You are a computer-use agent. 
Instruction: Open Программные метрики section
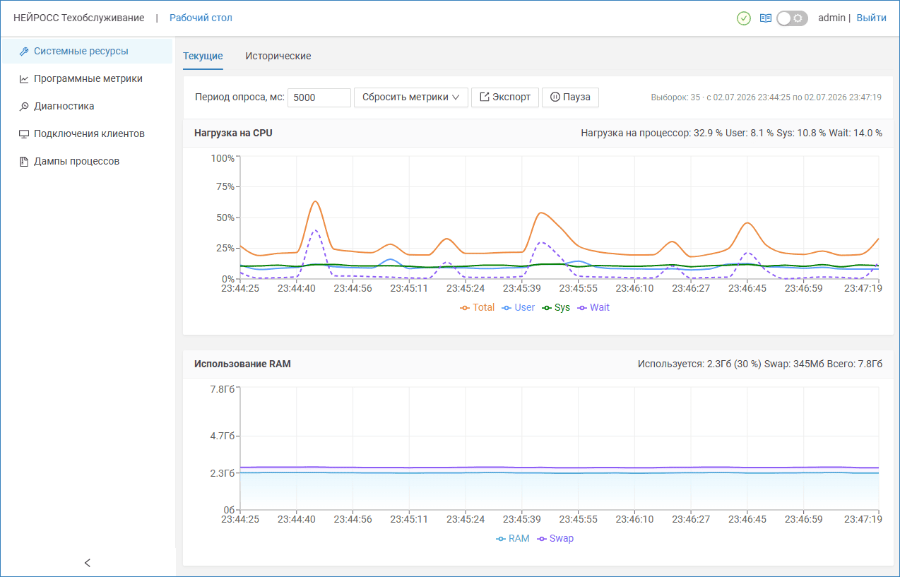click(87, 79)
